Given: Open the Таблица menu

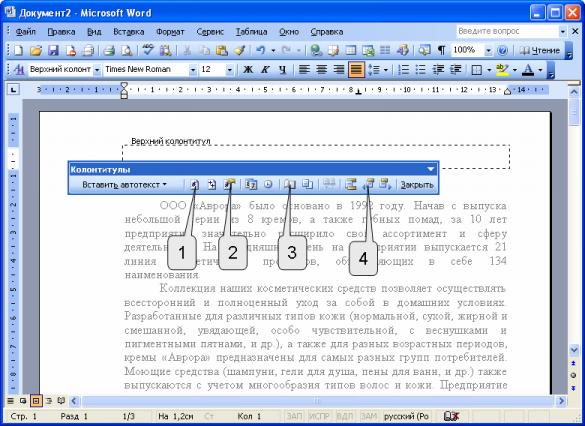Looking at the screenshot, I should click(251, 32).
